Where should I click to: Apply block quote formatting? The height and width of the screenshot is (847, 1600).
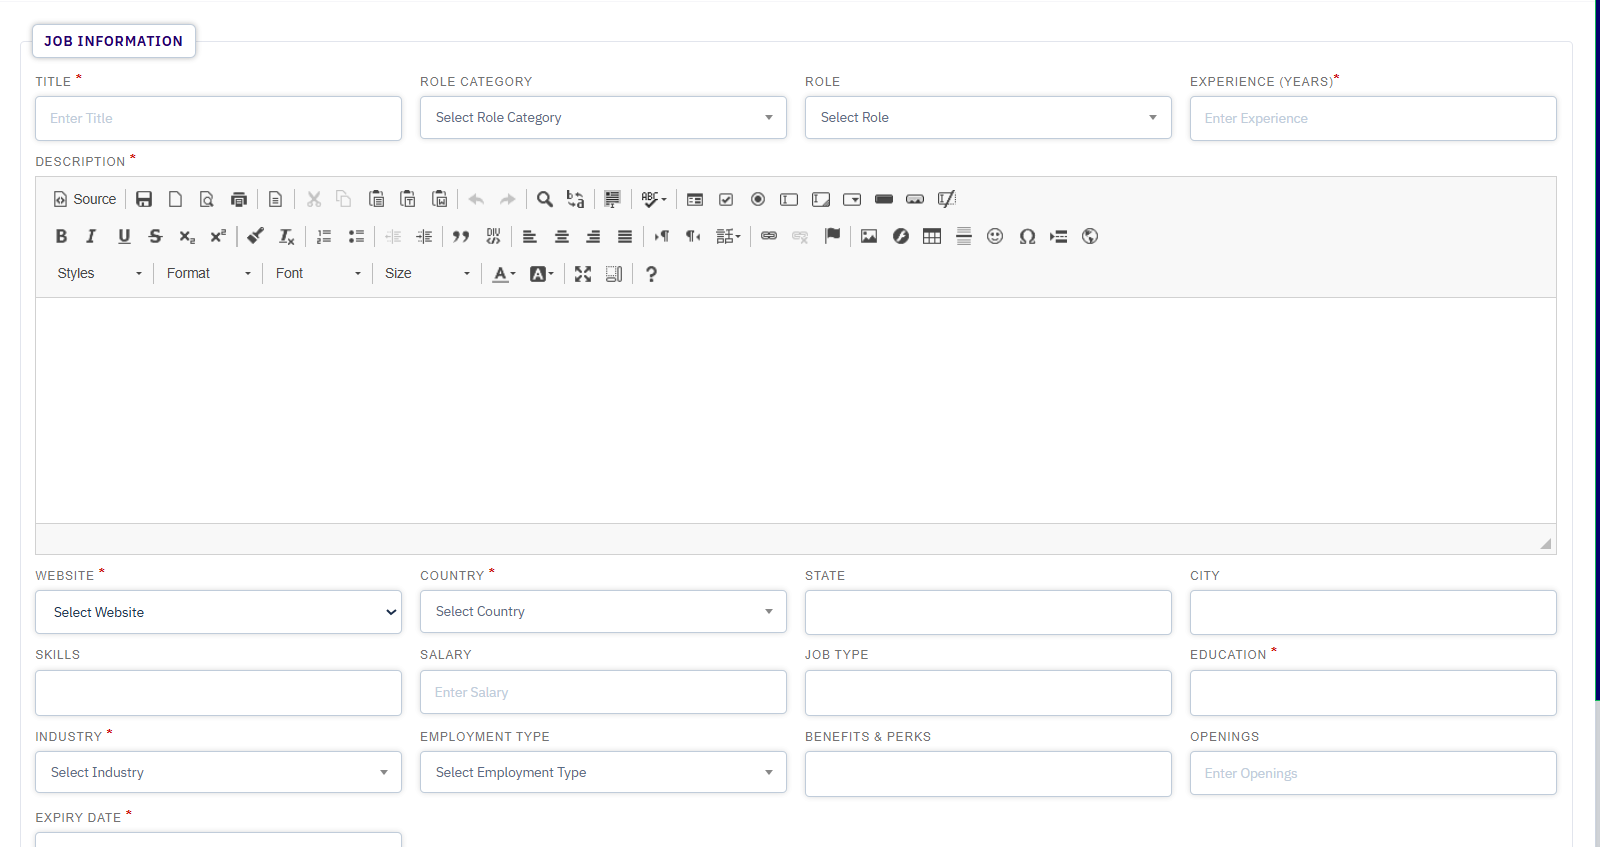[461, 236]
